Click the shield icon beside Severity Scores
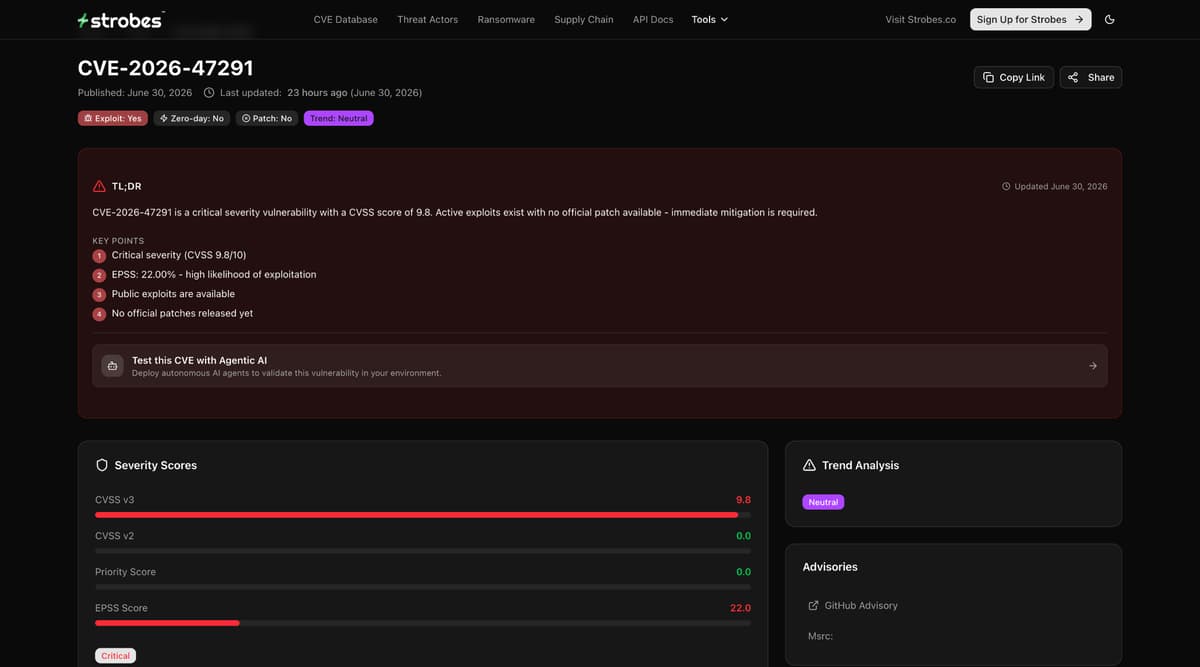This screenshot has height=667, width=1200. tap(102, 465)
